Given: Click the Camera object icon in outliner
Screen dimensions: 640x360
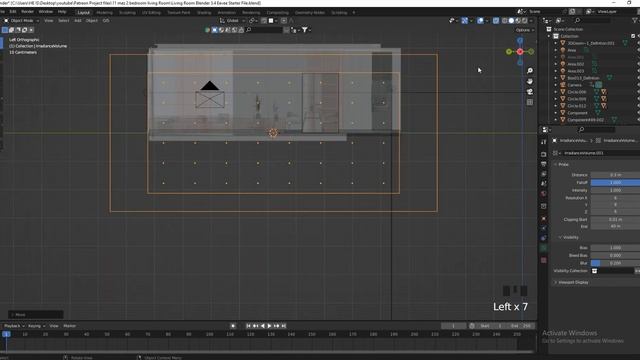Looking at the screenshot, I should coord(563,85).
